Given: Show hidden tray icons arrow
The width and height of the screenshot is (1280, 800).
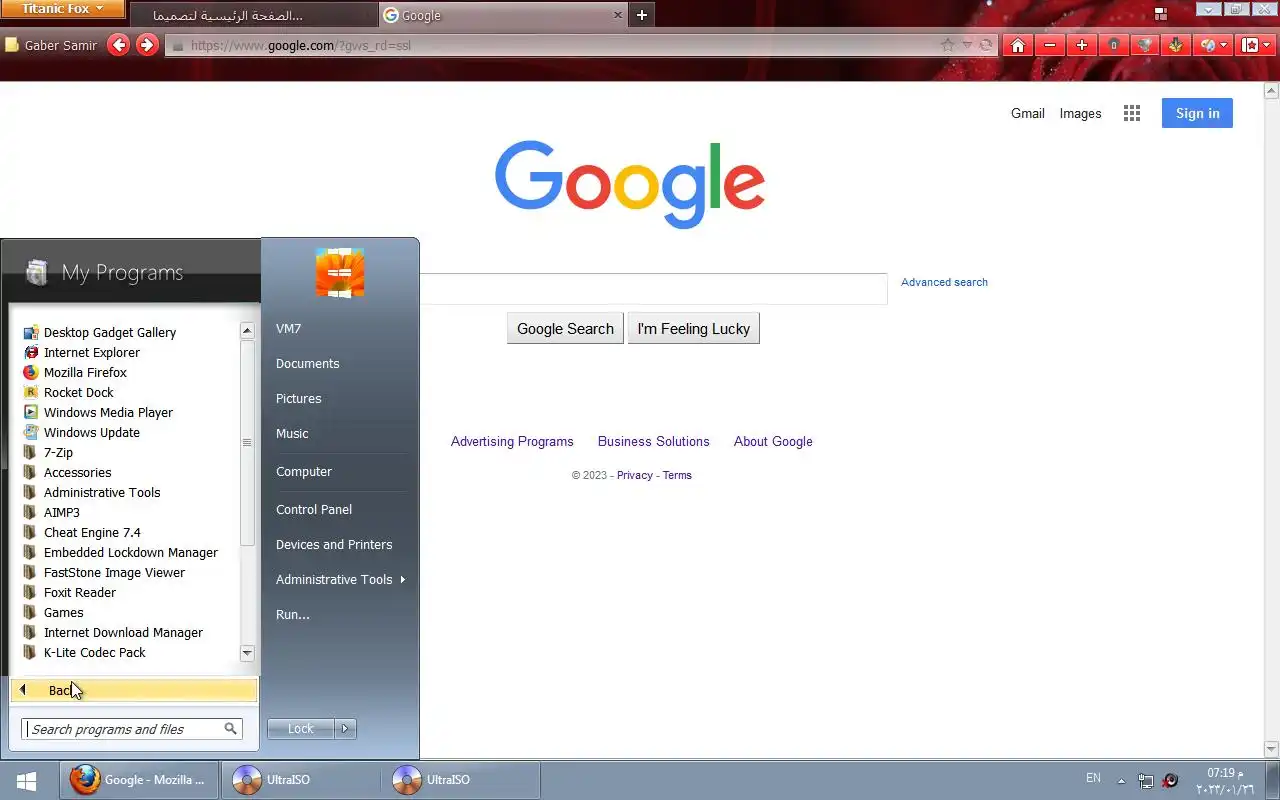Looking at the screenshot, I should click(1121, 781).
